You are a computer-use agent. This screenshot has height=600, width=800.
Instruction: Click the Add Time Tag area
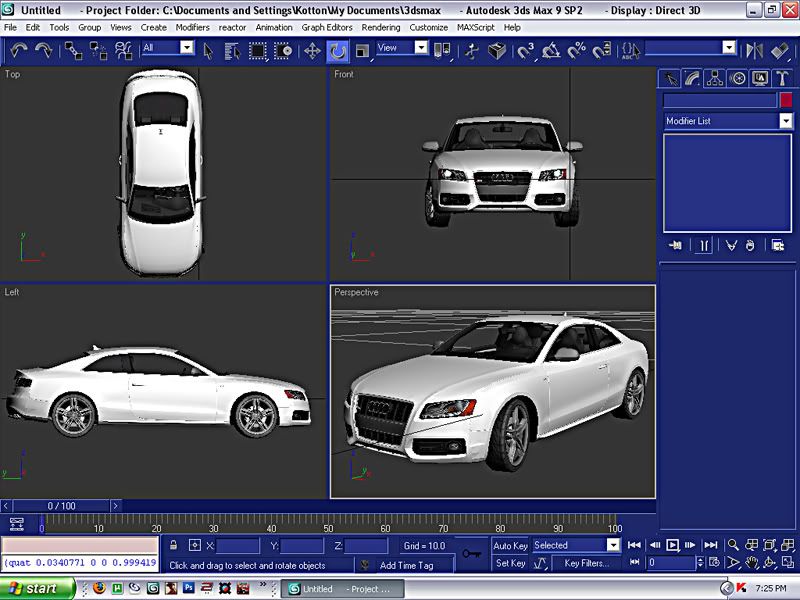pyautogui.click(x=406, y=565)
